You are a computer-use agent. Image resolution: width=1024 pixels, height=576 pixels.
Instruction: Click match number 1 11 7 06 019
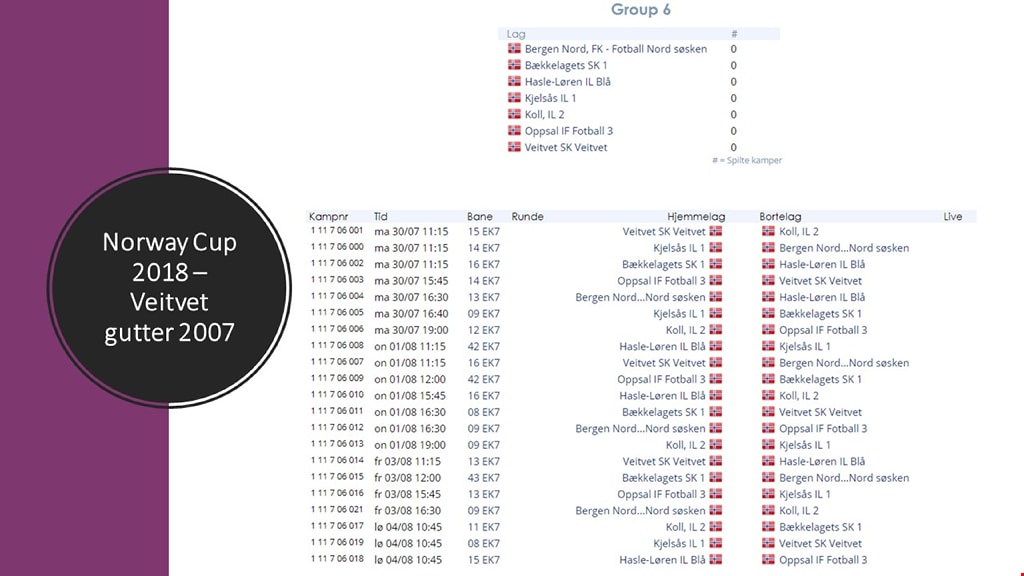click(337, 542)
